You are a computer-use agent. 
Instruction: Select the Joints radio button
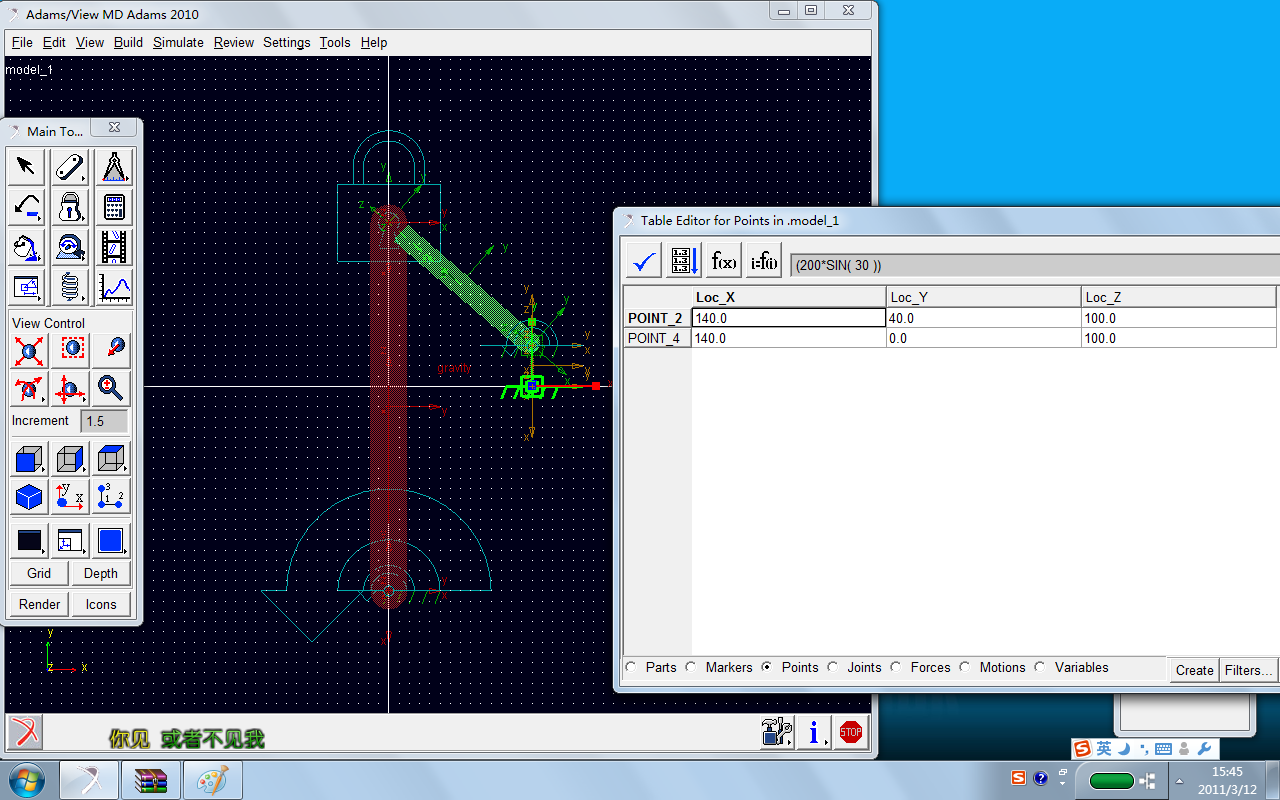coord(834,667)
